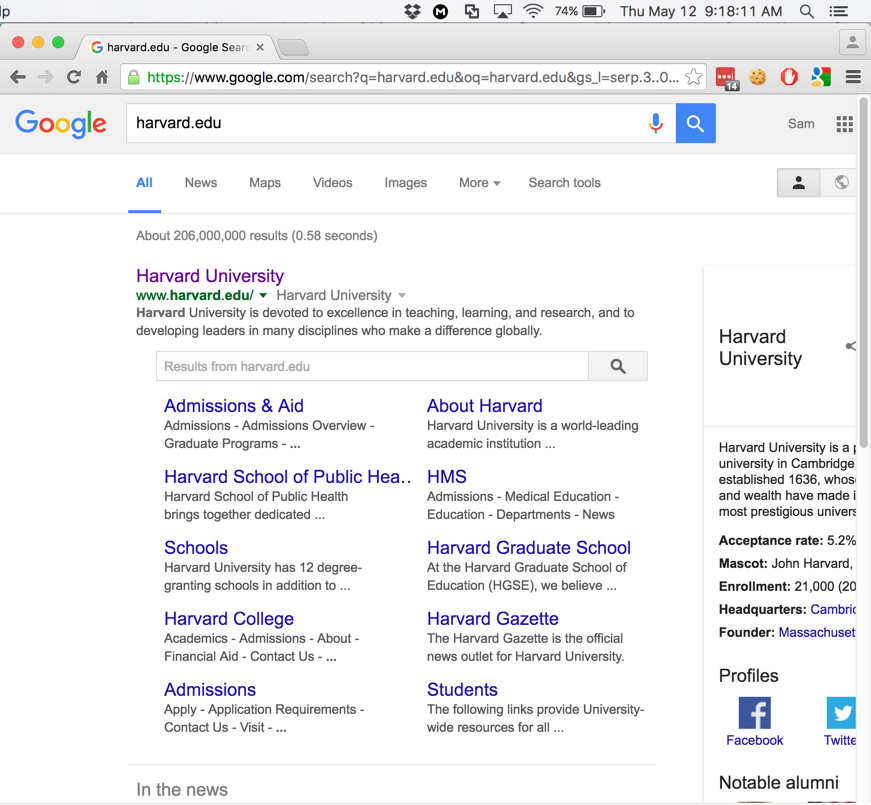Reload the page with refresh icon

pos(74,77)
